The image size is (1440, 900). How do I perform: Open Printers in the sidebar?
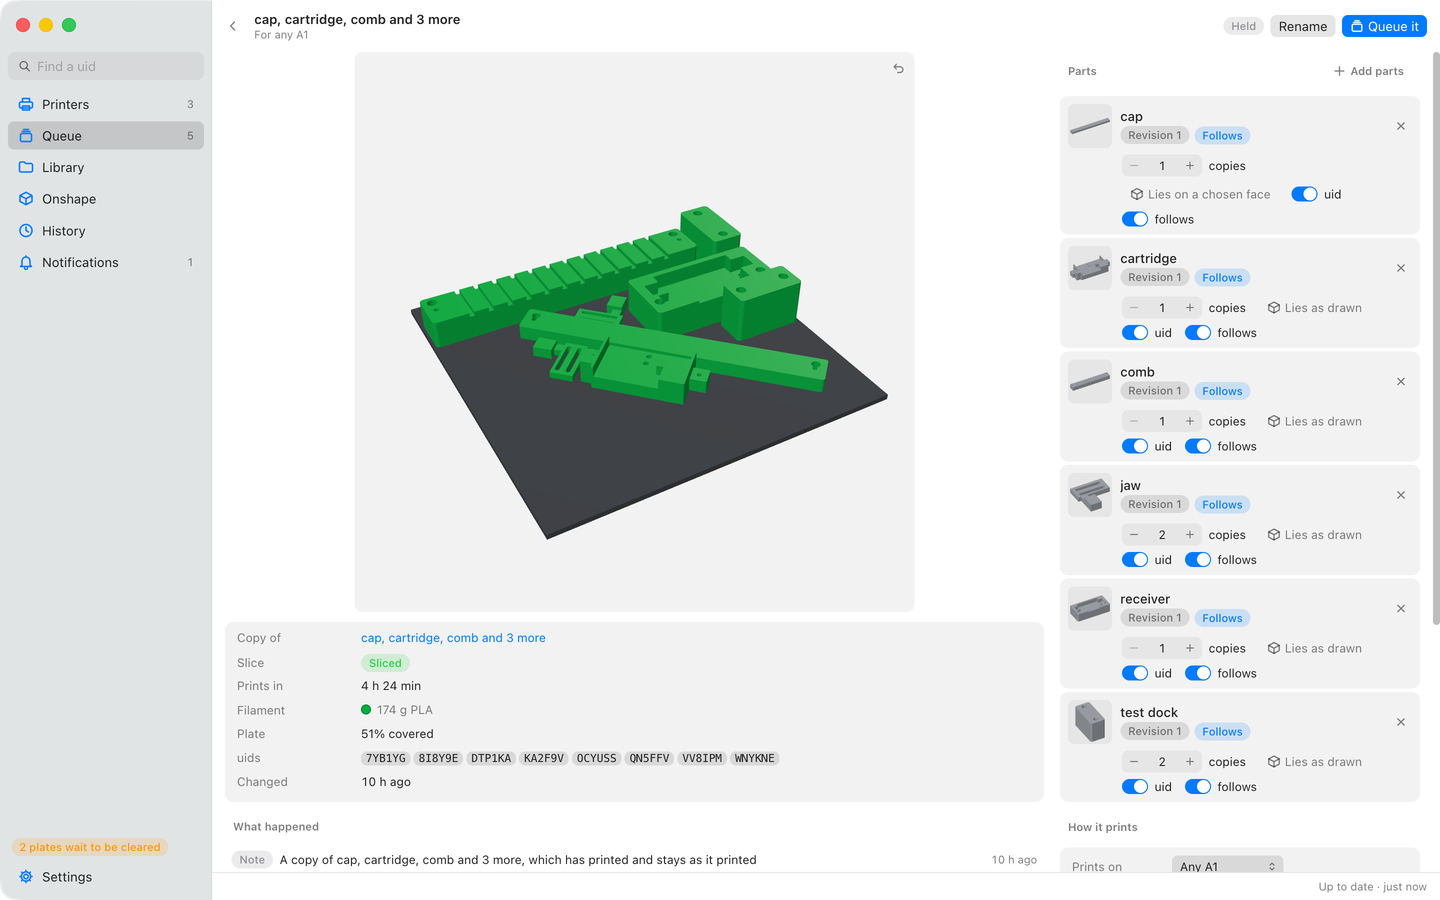click(x=106, y=104)
